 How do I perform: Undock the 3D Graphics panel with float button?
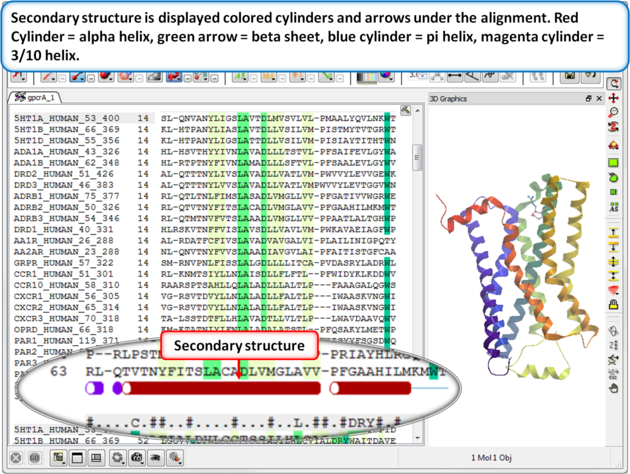pos(587,98)
